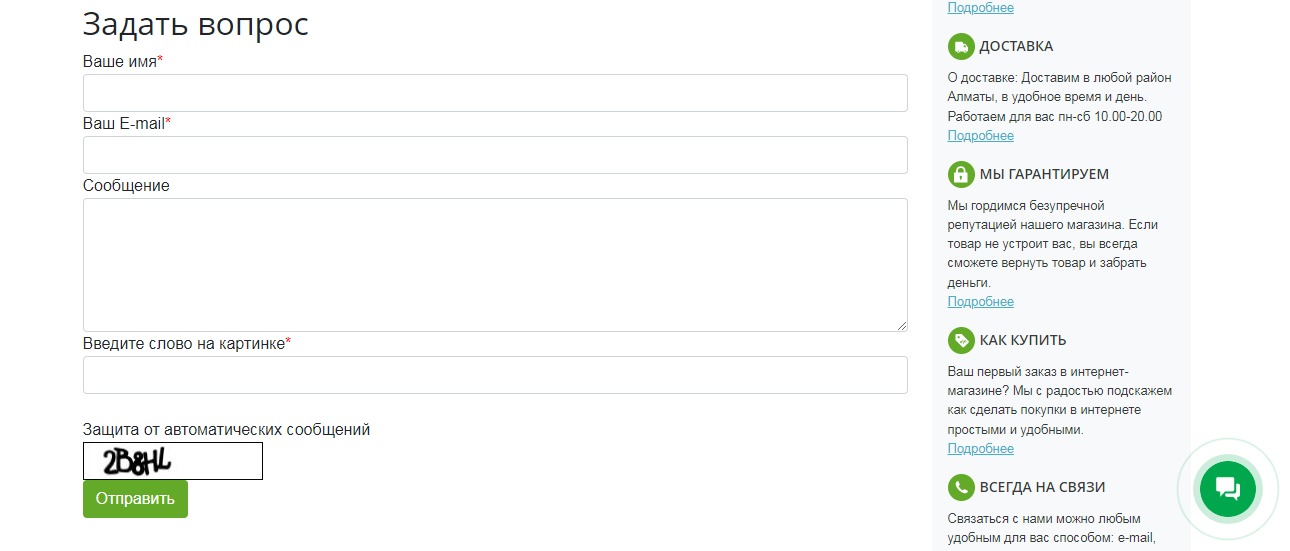This screenshot has height=551, width=1290.
Task: Click the price tag icon beside КАК КУПИТЬ
Action: [961, 340]
